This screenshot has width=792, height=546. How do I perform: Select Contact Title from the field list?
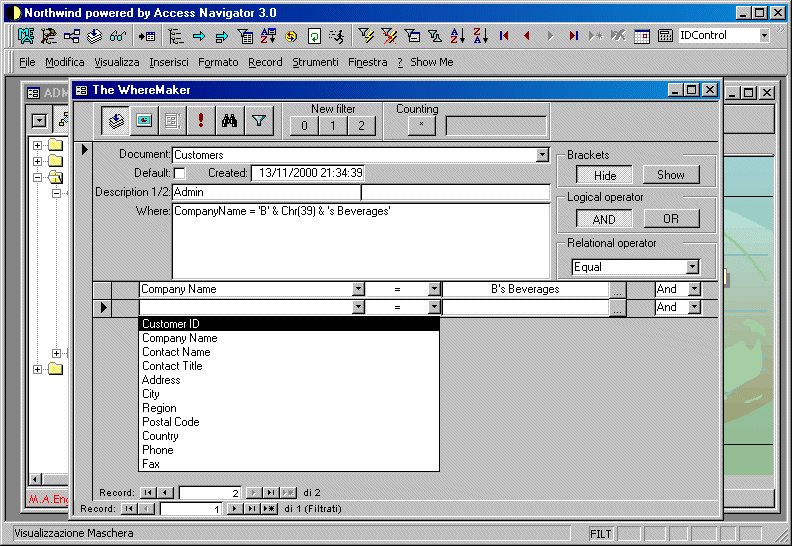coord(172,366)
